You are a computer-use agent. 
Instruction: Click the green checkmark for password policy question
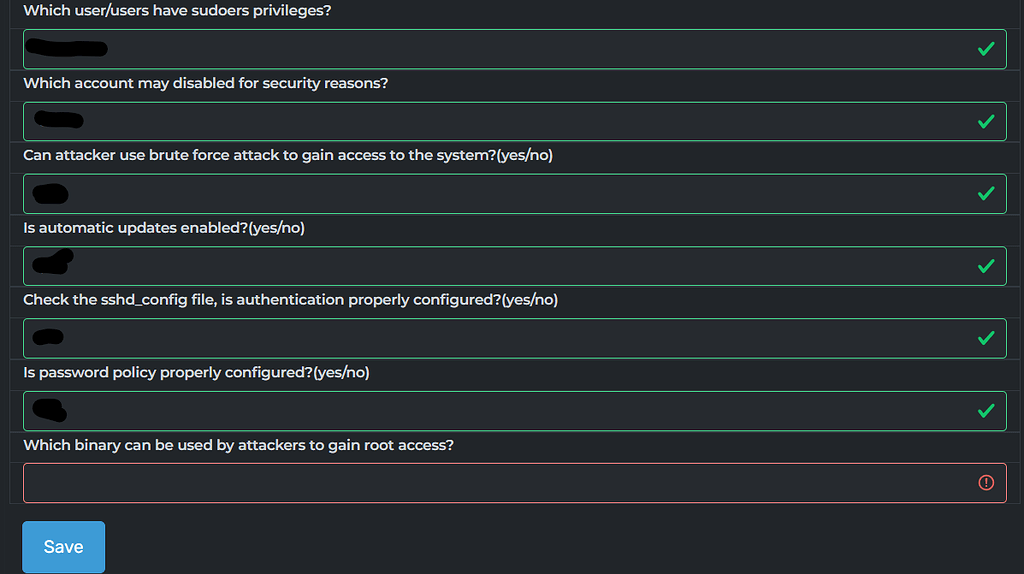point(986,410)
